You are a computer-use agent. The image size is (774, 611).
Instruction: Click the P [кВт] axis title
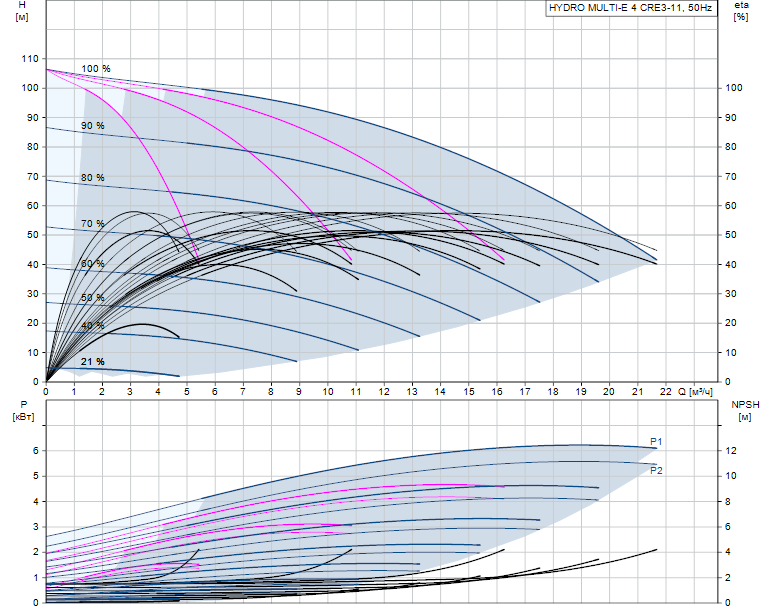[23, 411]
